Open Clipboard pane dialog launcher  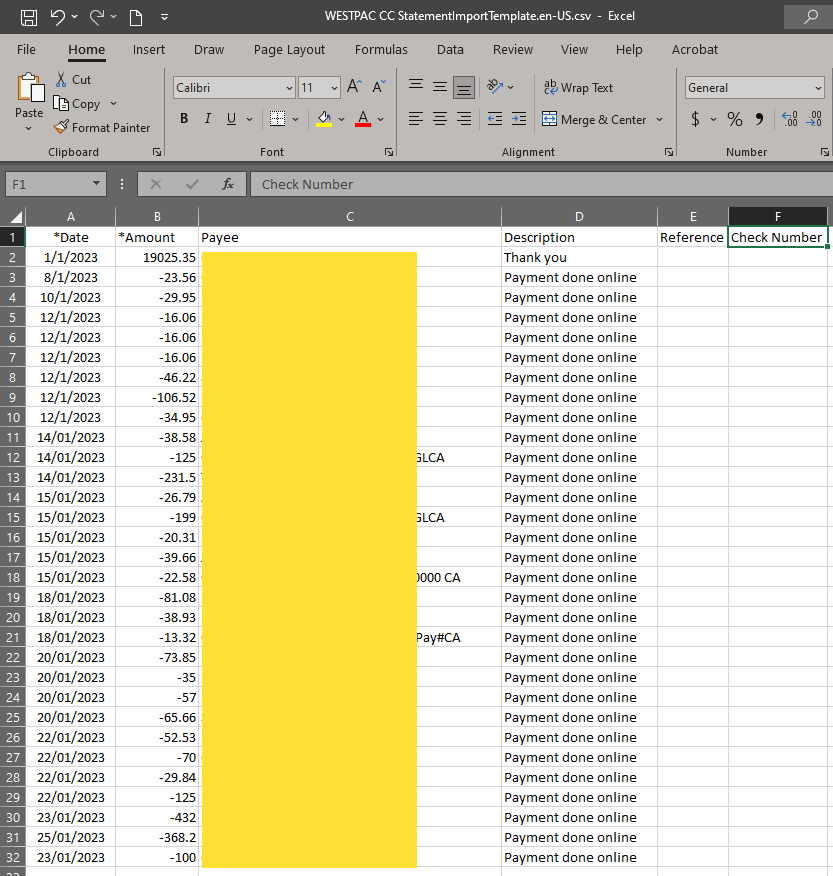(157, 152)
